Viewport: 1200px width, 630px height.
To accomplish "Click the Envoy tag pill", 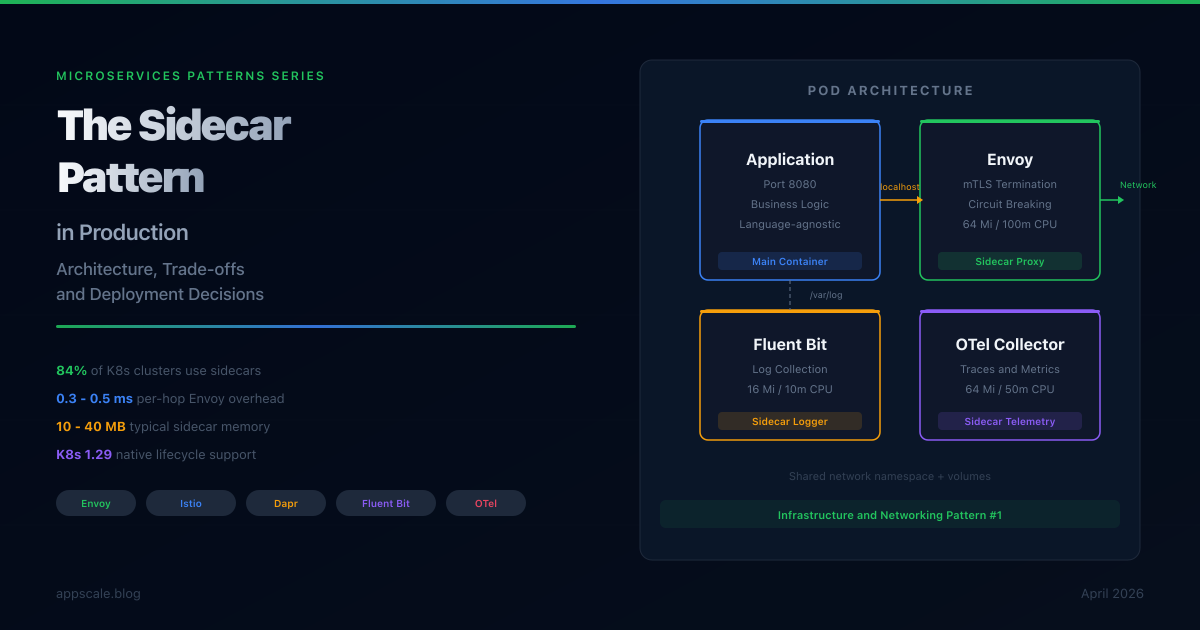I will (96, 503).
